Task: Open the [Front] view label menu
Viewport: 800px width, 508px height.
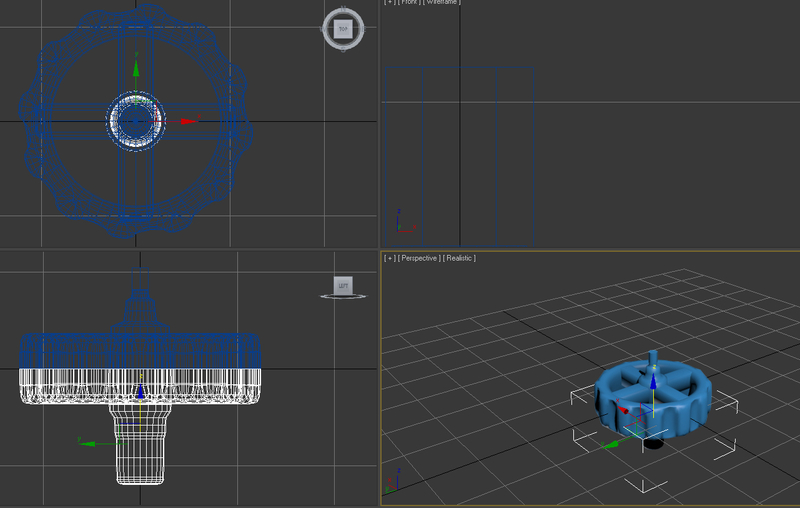Action: [408, 3]
